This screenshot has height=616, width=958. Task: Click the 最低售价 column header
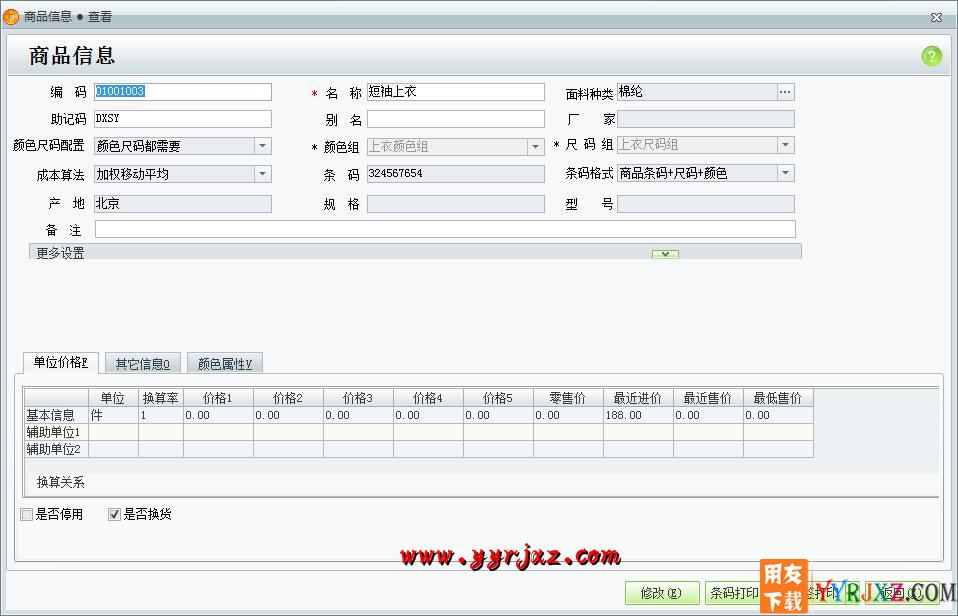pos(778,398)
